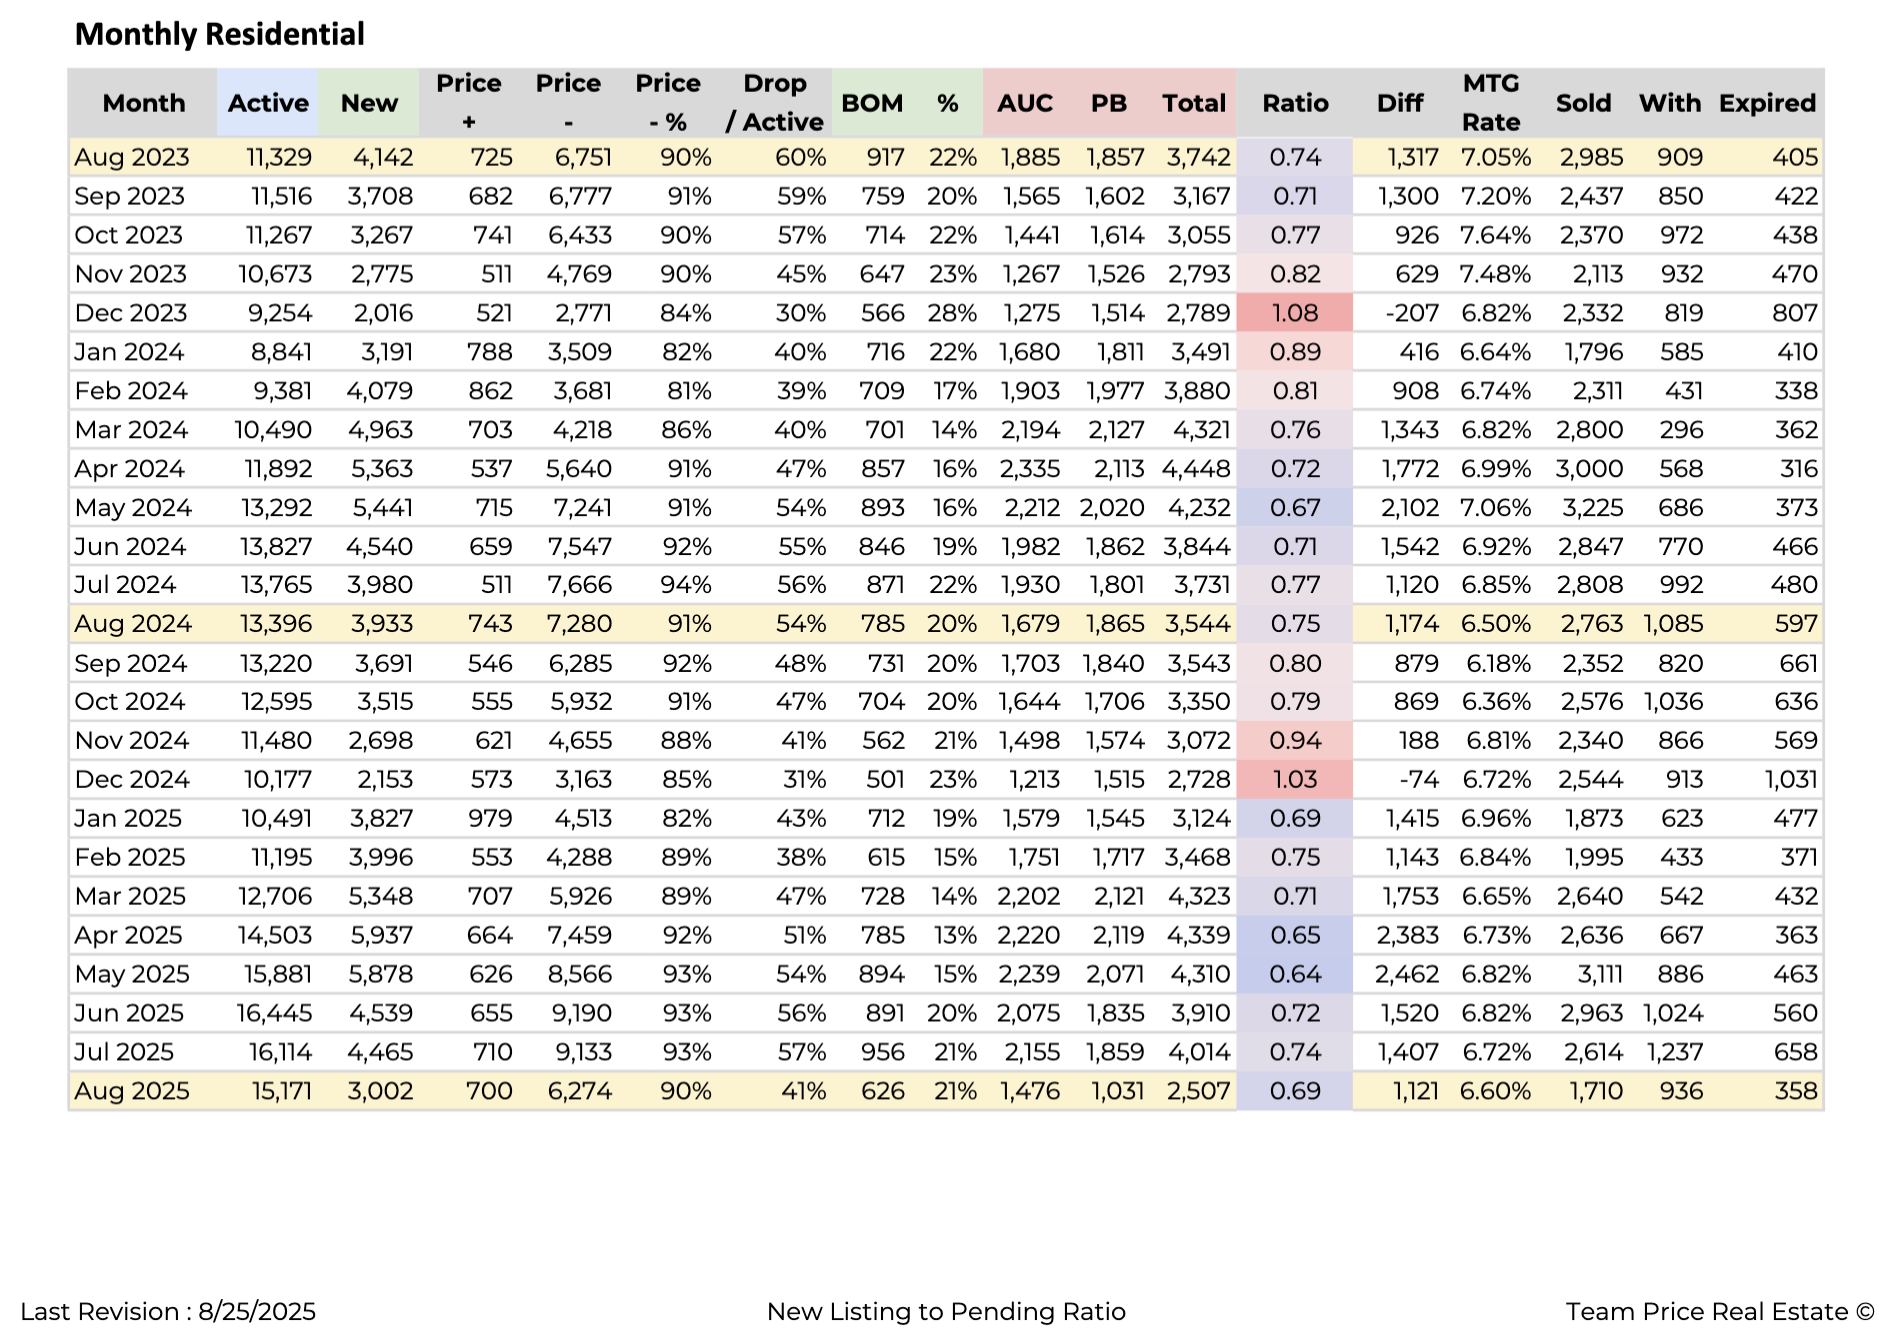
Task: Click the Team Price Real Estate footer
Action: 1720,1312
